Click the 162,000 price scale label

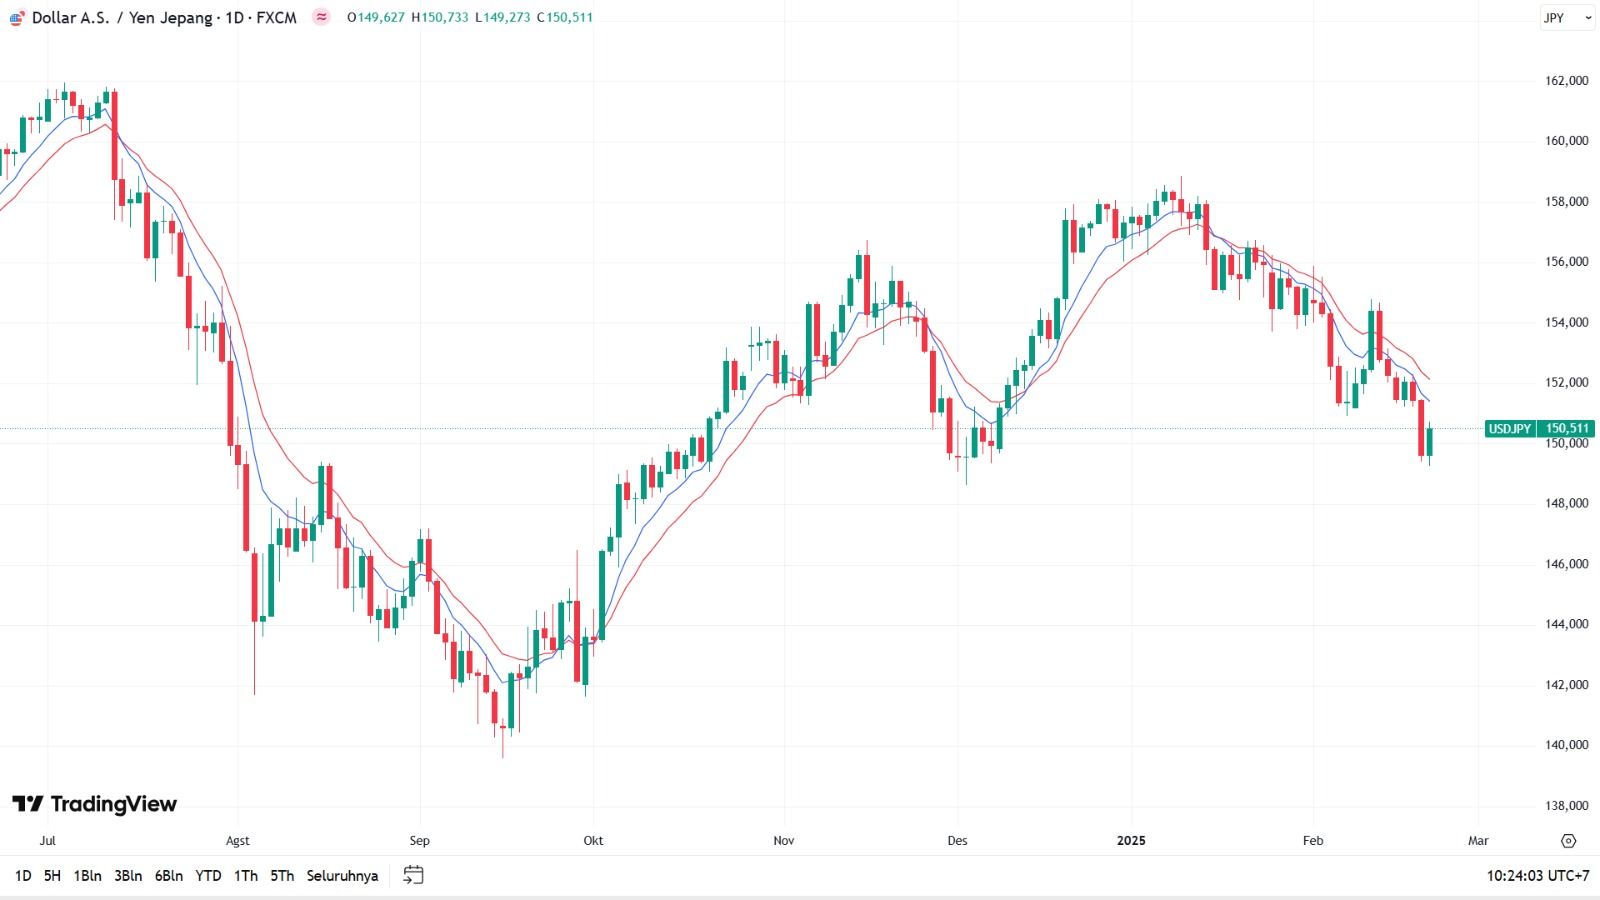click(1567, 81)
